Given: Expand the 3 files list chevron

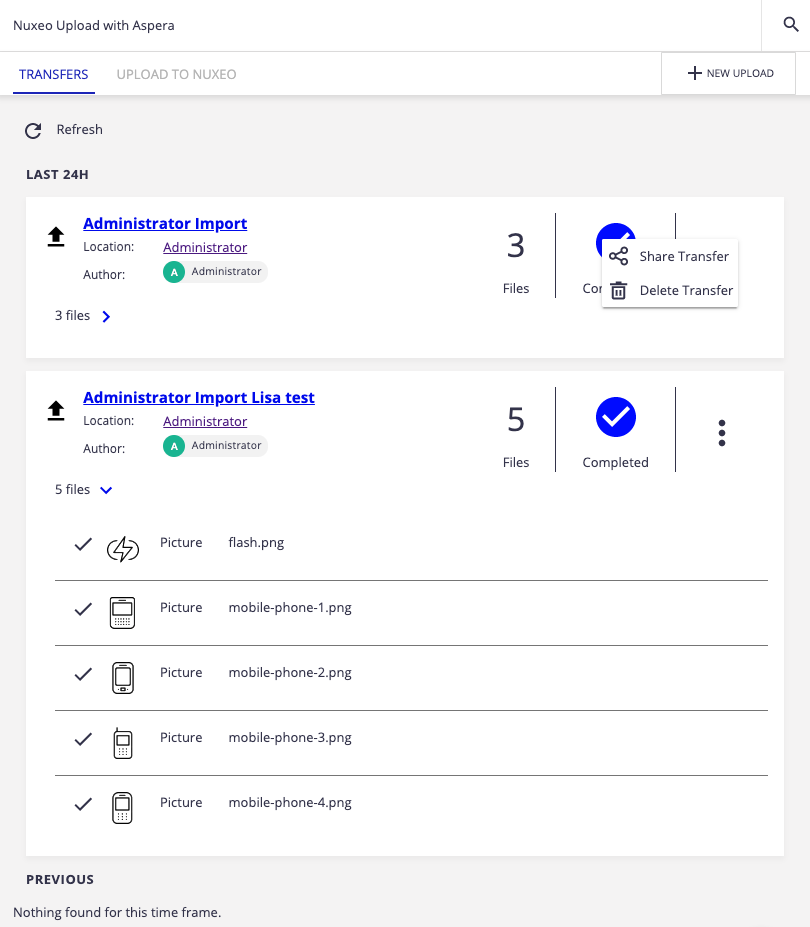Looking at the screenshot, I should tap(106, 317).
